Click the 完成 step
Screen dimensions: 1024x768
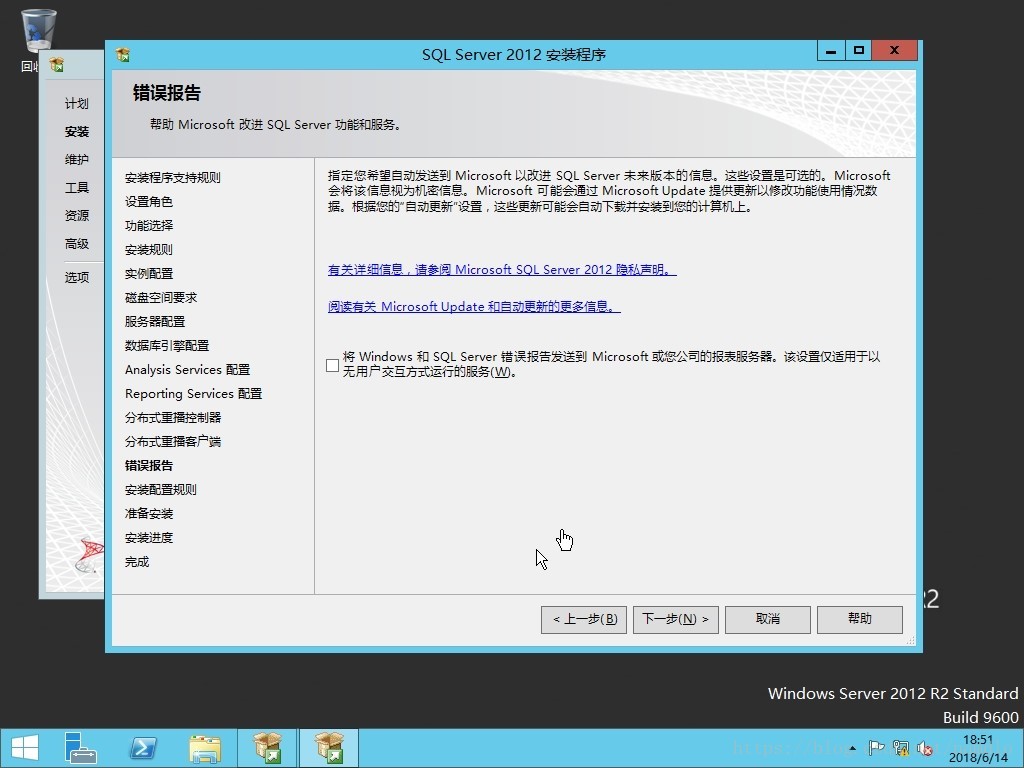136,562
